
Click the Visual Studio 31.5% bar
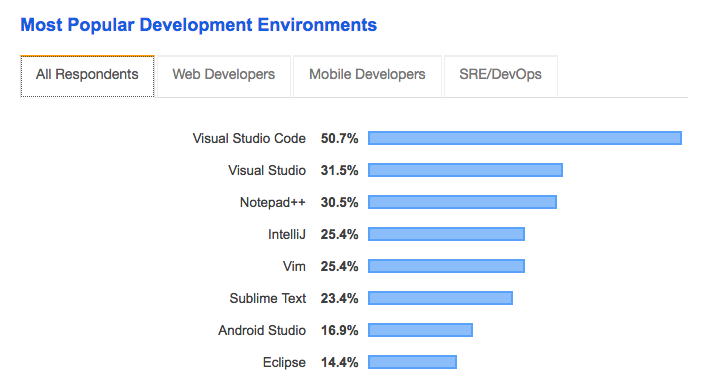pyautogui.click(x=465, y=170)
